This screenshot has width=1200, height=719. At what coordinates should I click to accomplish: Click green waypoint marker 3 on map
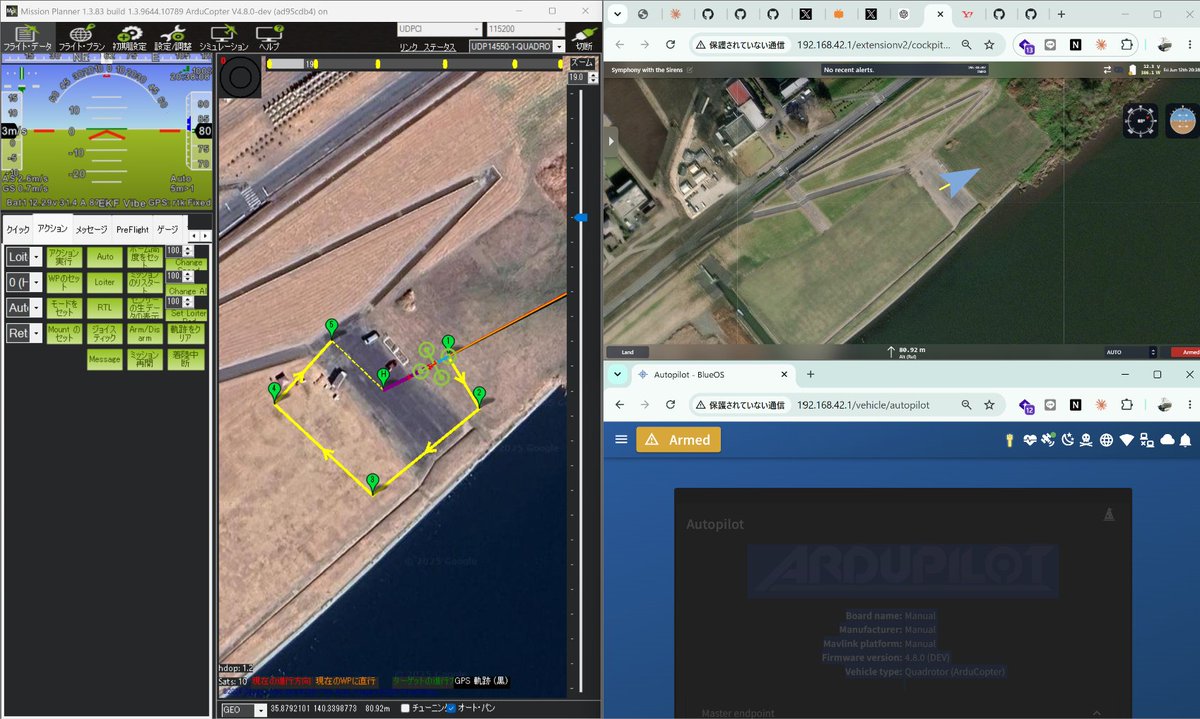tap(373, 482)
